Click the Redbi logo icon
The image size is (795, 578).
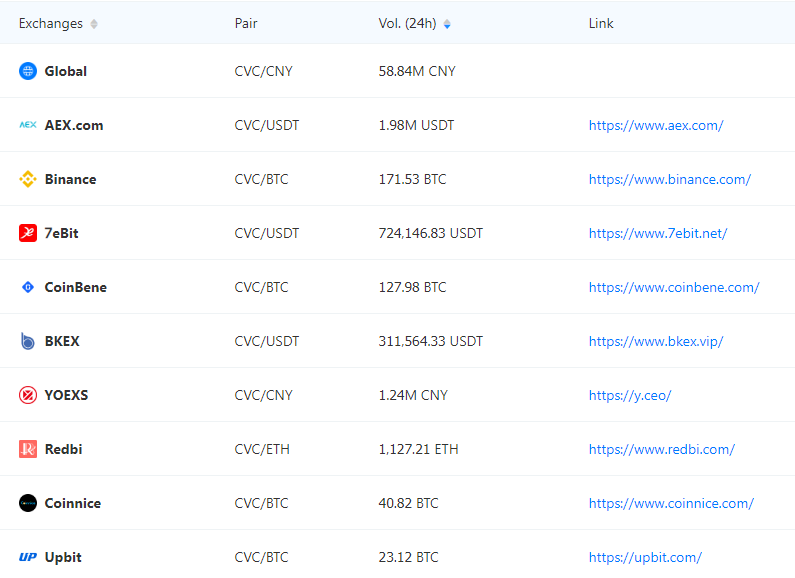(x=28, y=449)
